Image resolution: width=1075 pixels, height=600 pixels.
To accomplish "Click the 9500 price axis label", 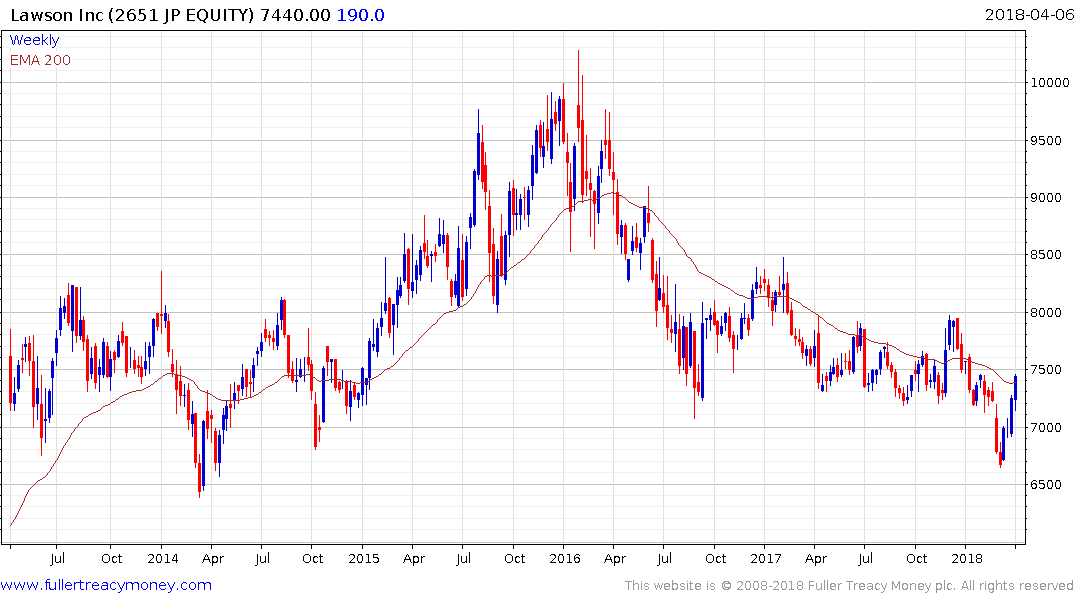I will click(1046, 141).
